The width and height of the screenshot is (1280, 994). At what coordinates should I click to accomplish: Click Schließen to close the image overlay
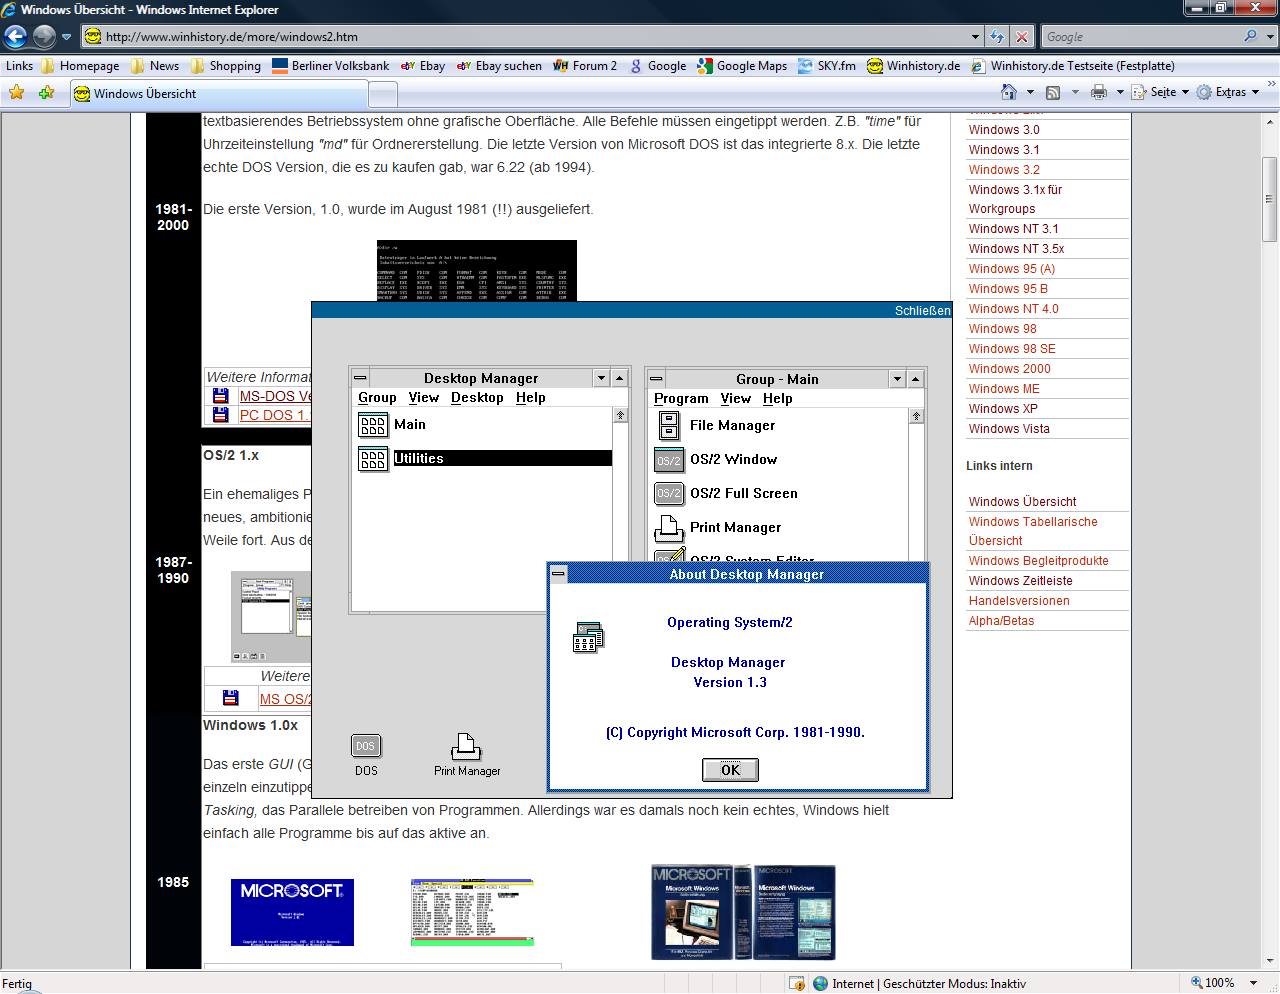point(922,311)
